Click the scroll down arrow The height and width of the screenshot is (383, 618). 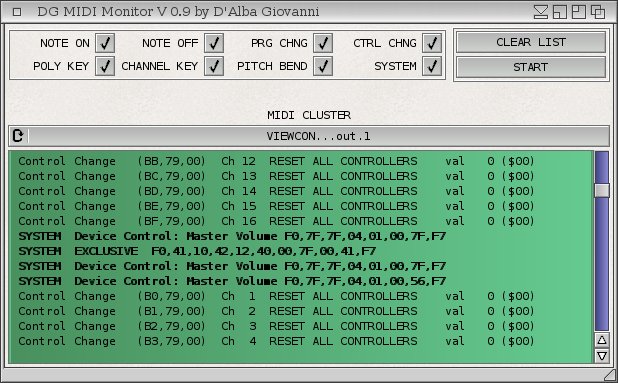point(601,356)
